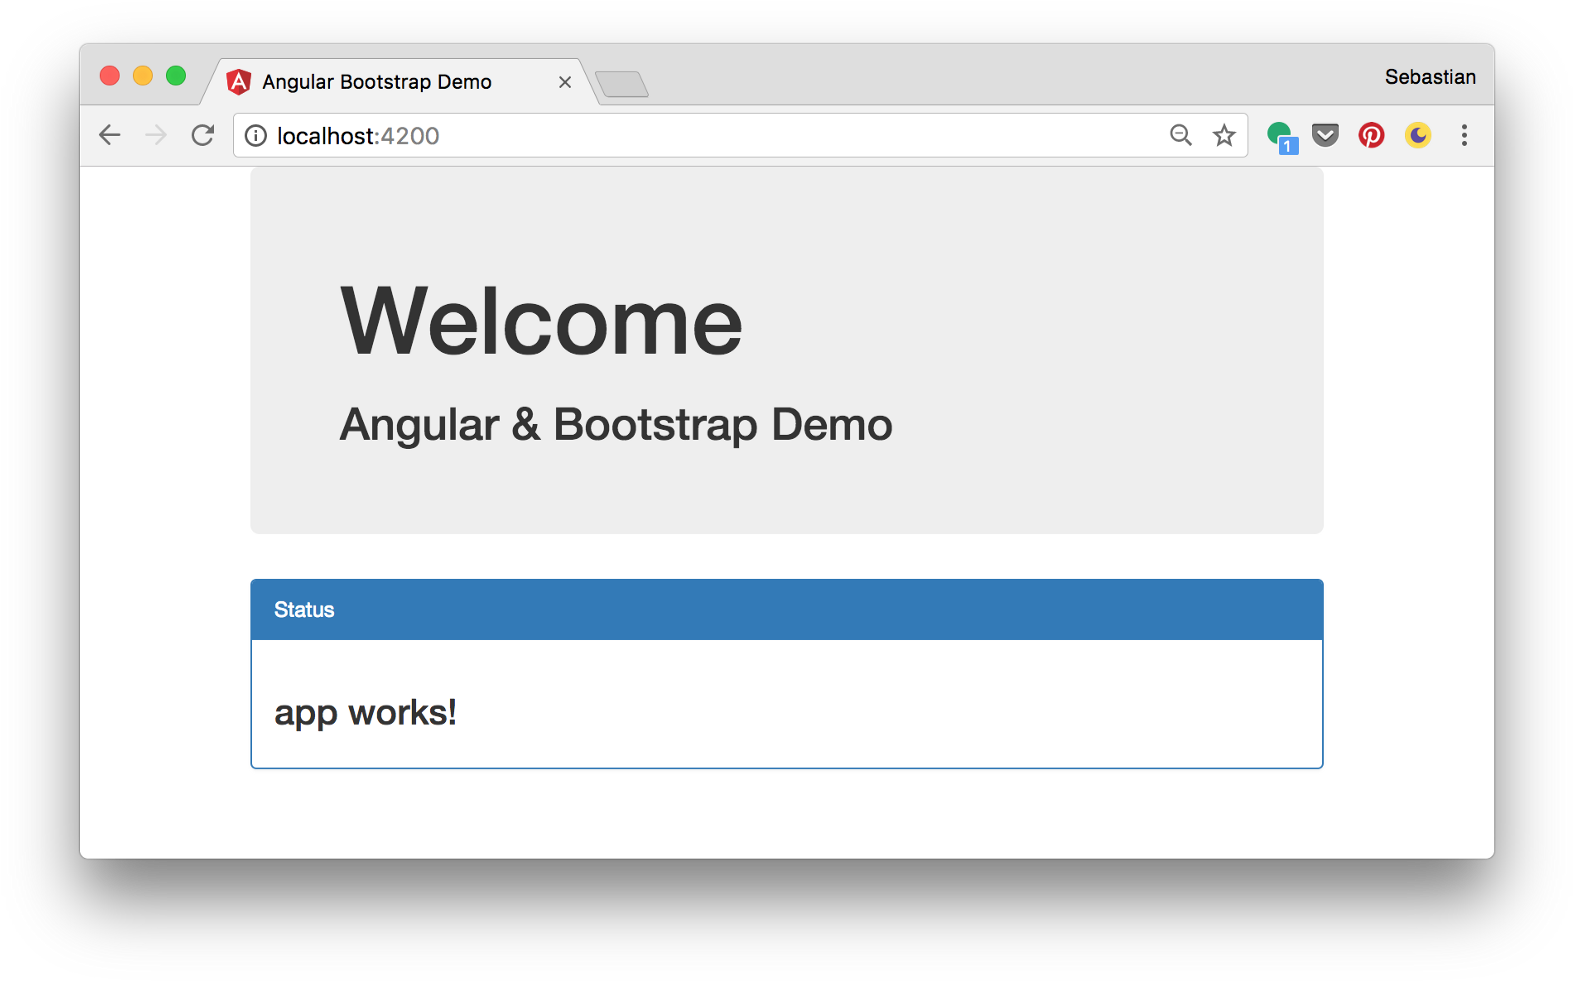Image resolution: width=1573 pixels, height=981 pixels.
Task: Maximize the window with the green button
Action: coord(176,76)
